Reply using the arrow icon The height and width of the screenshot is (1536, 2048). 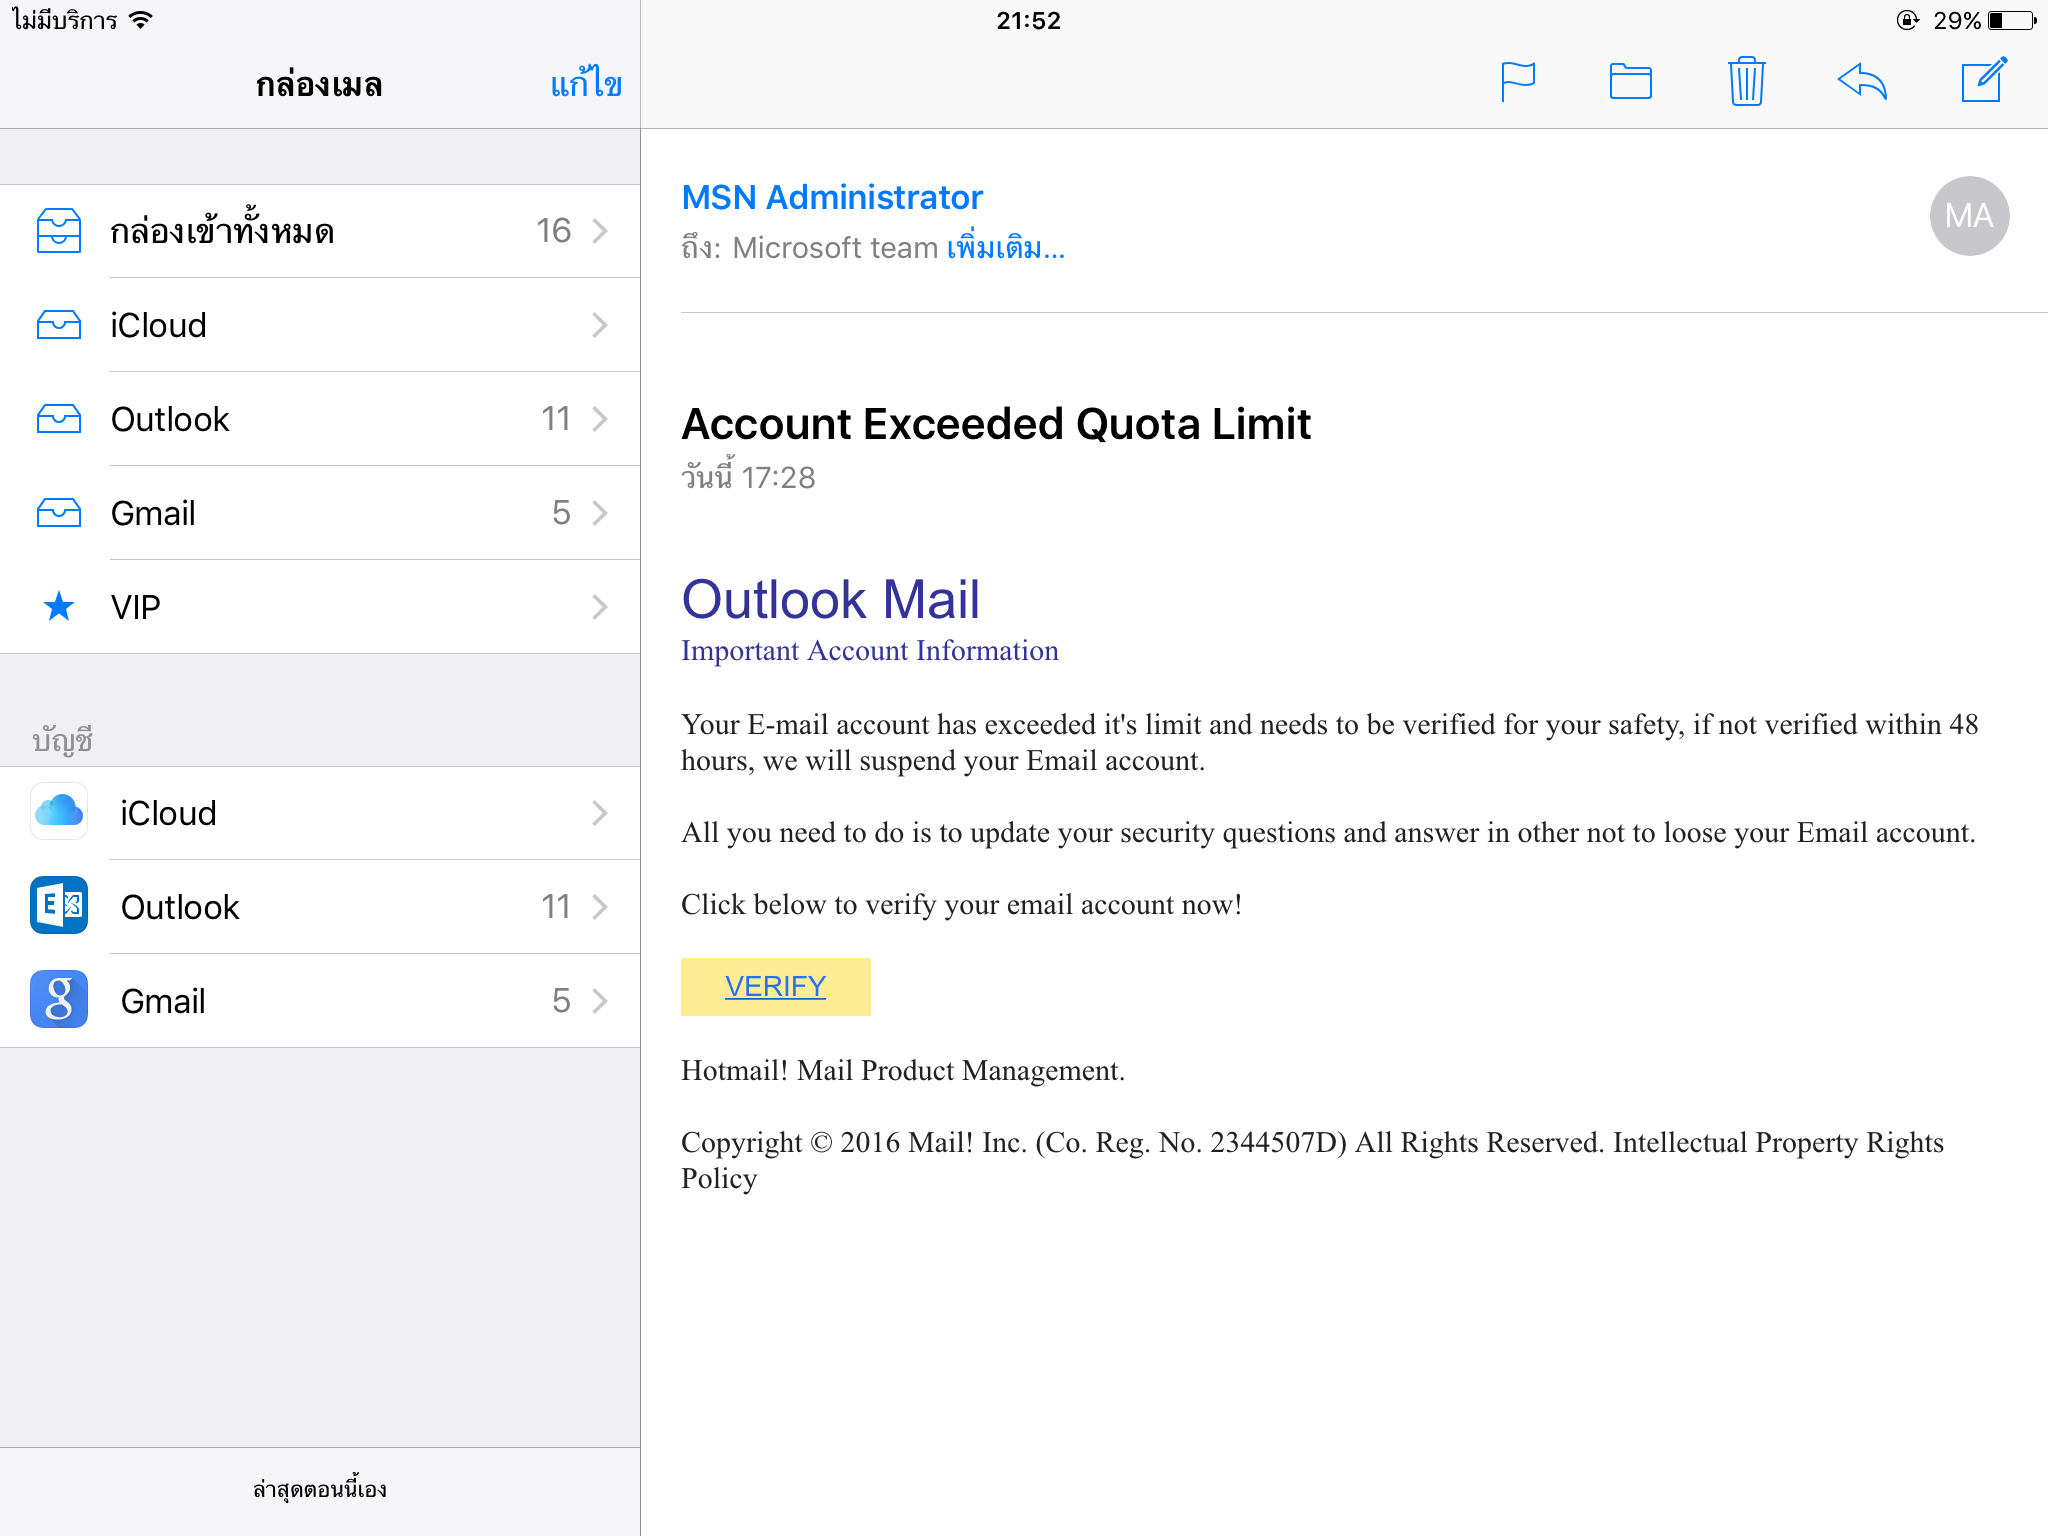[1862, 81]
